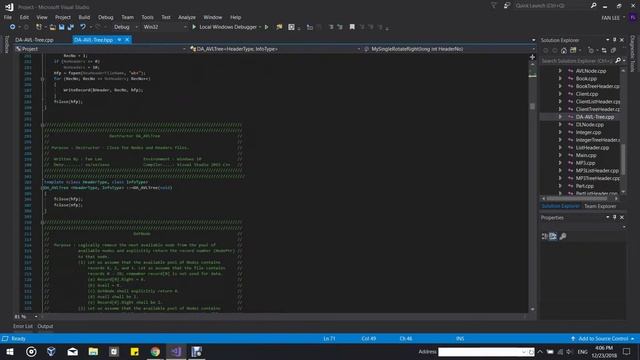Viewport: 640px width, 360px height.
Task: Click the feedback icon beside Quick Launch
Action: pyautogui.click(x=507, y=6)
